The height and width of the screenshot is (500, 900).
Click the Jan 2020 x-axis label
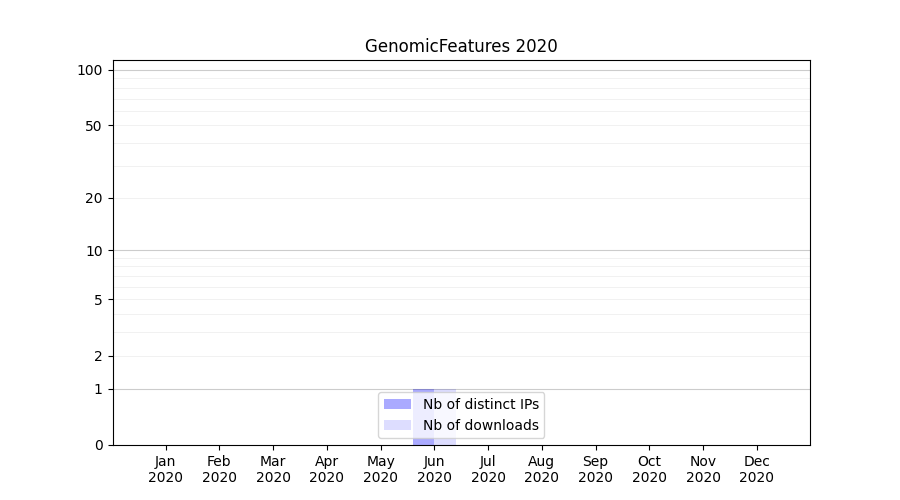[x=166, y=469]
